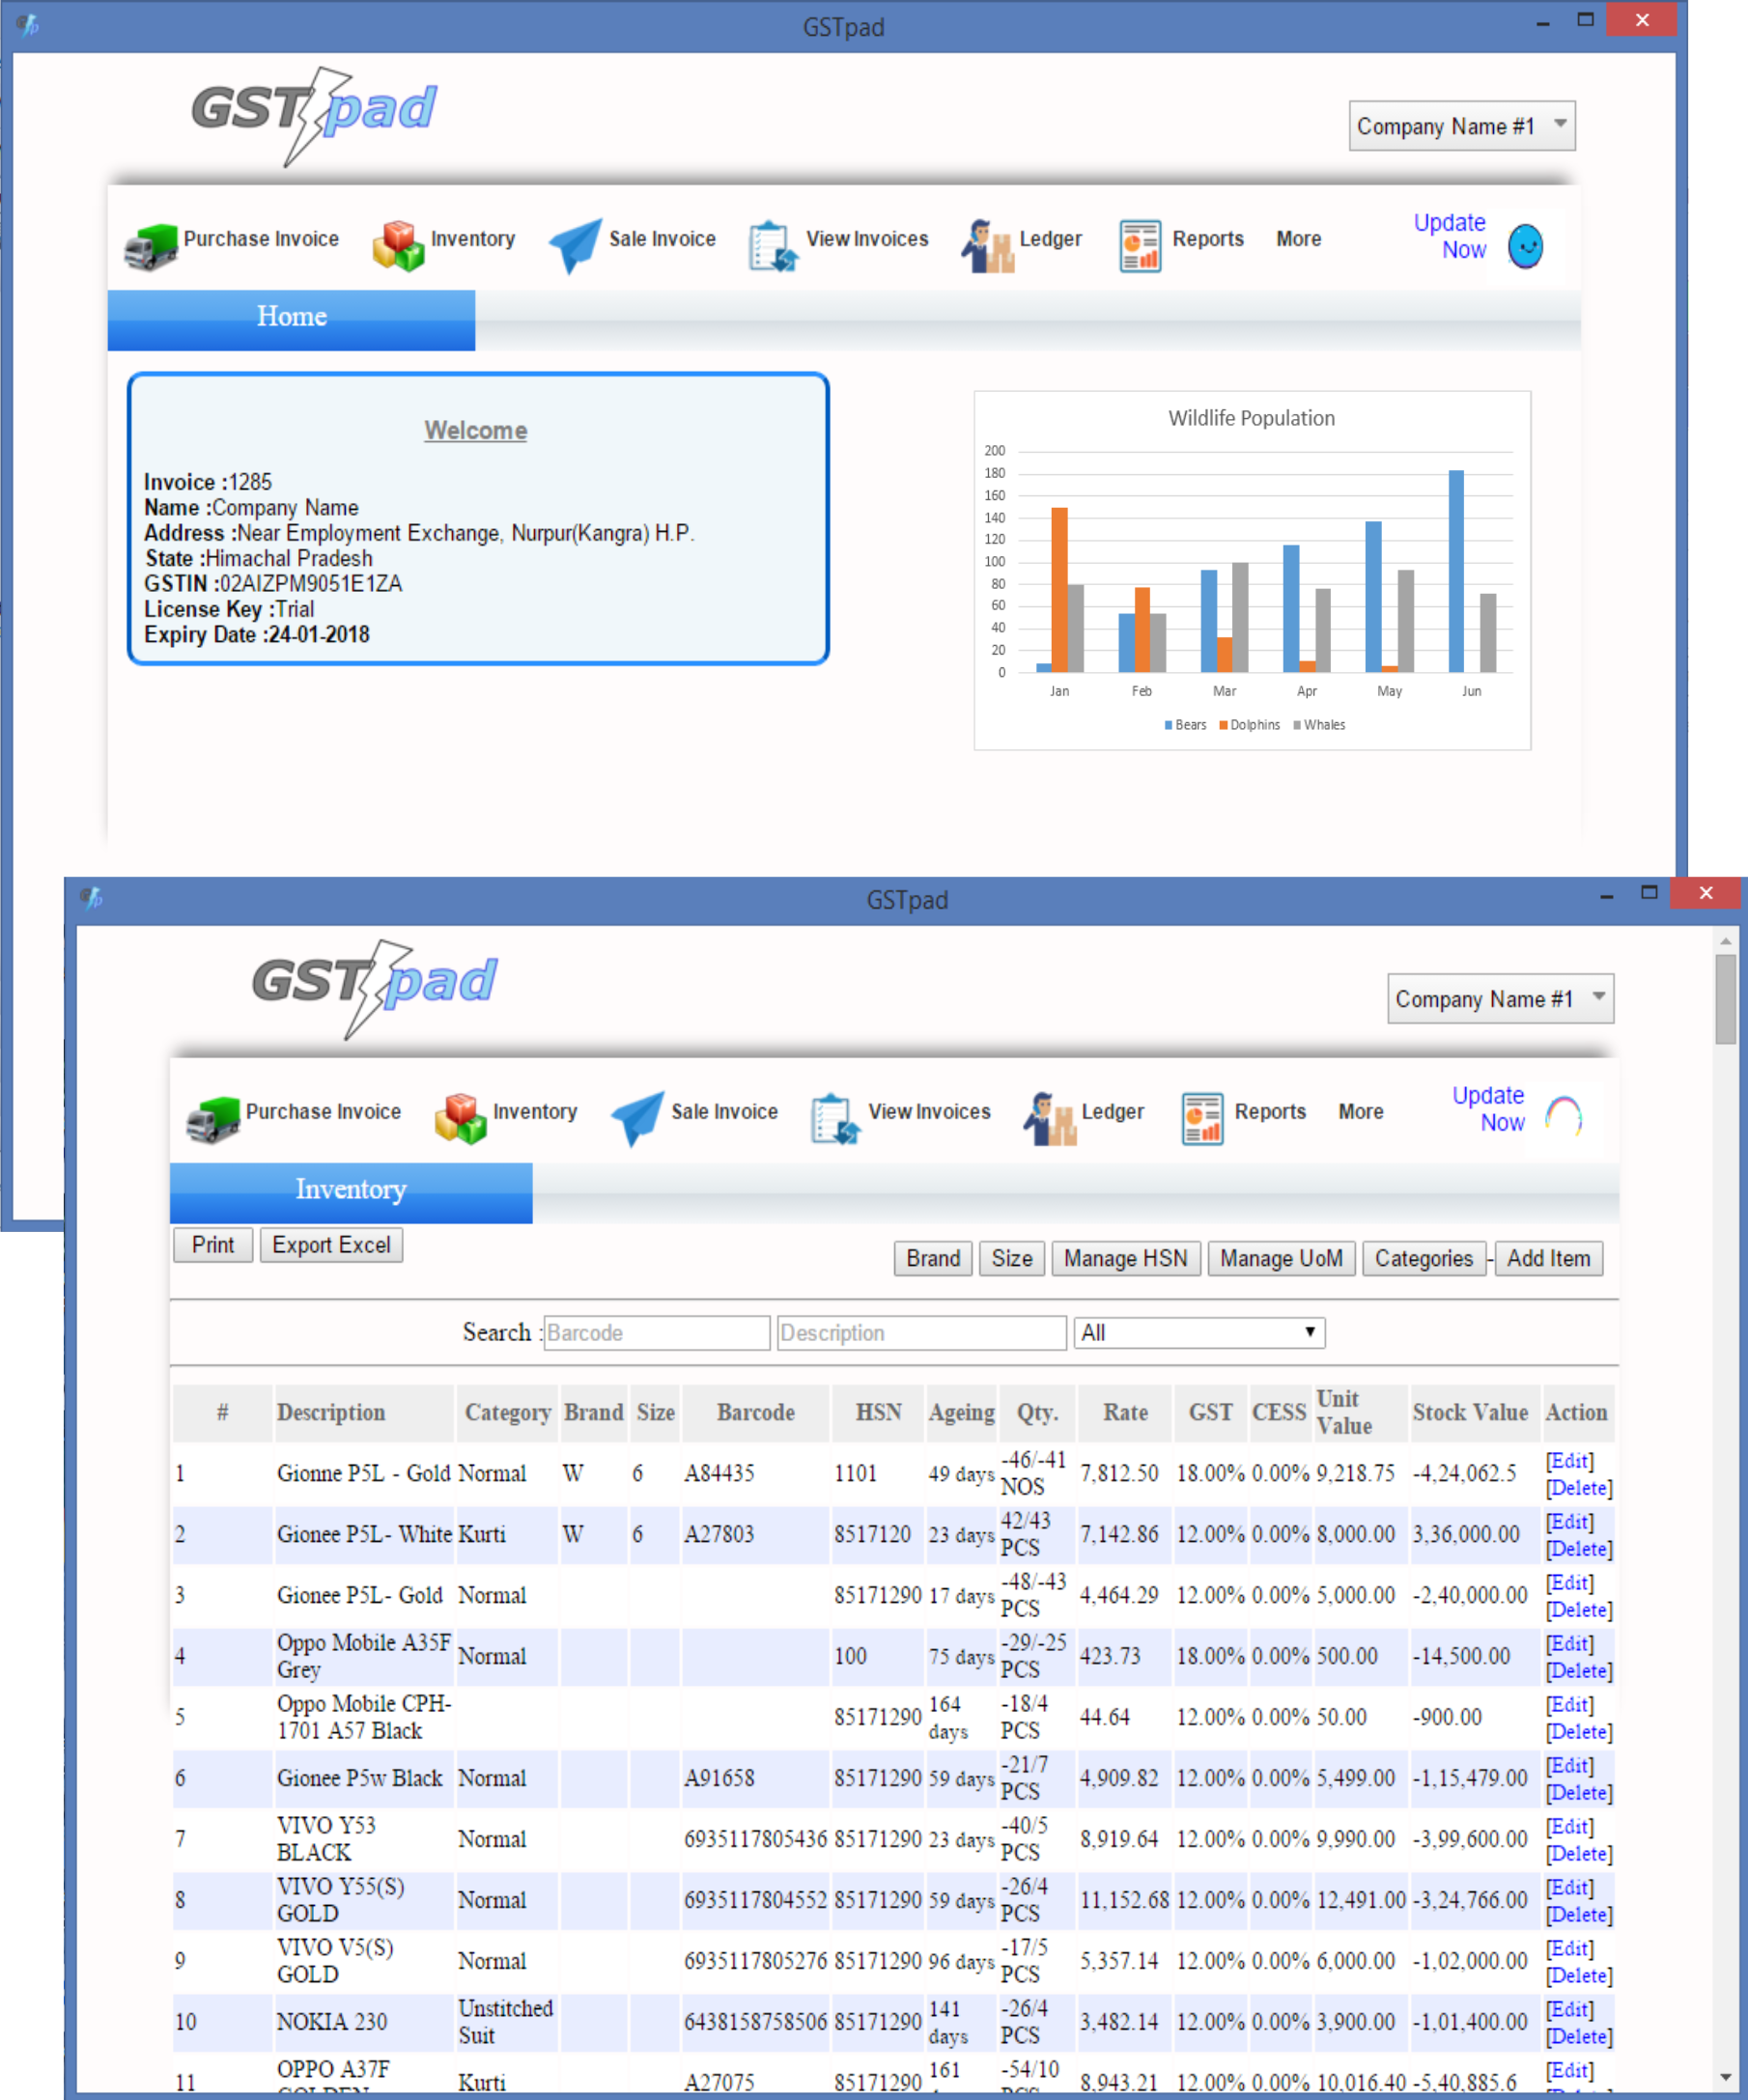Image resolution: width=1748 pixels, height=2100 pixels.
Task: Click Inventory cubes icon in Inventory window
Action: (x=460, y=1118)
